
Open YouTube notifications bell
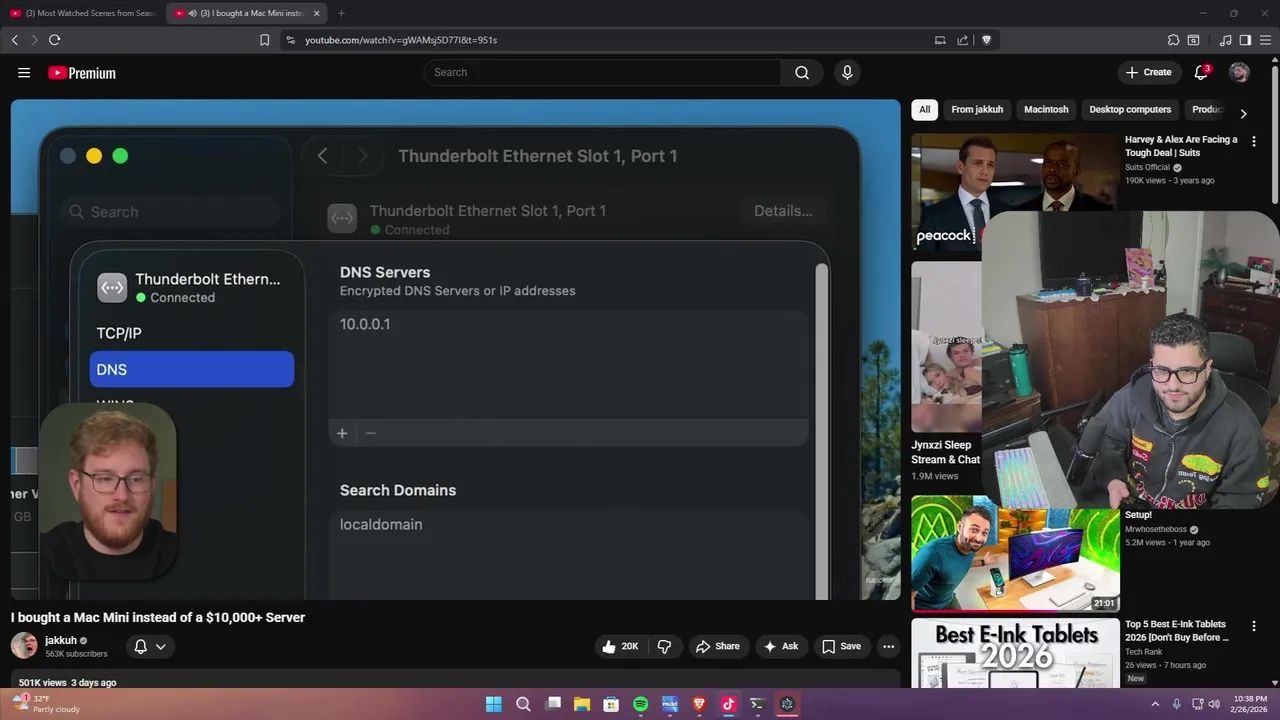coord(1201,73)
